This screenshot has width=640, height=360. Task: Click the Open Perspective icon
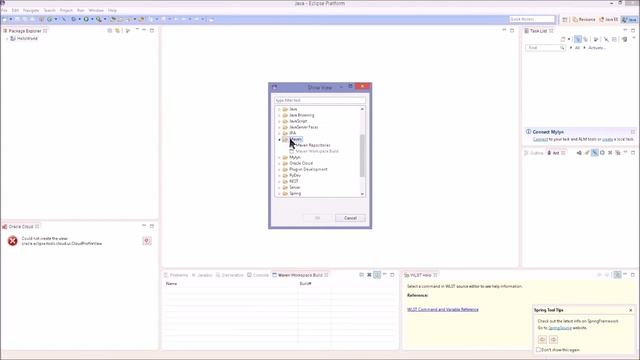click(565, 20)
